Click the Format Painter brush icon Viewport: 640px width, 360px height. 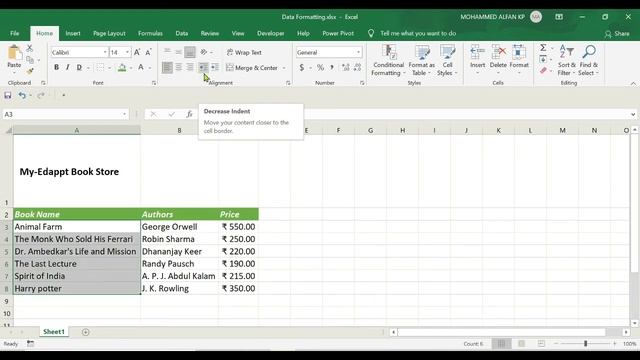click(30, 71)
